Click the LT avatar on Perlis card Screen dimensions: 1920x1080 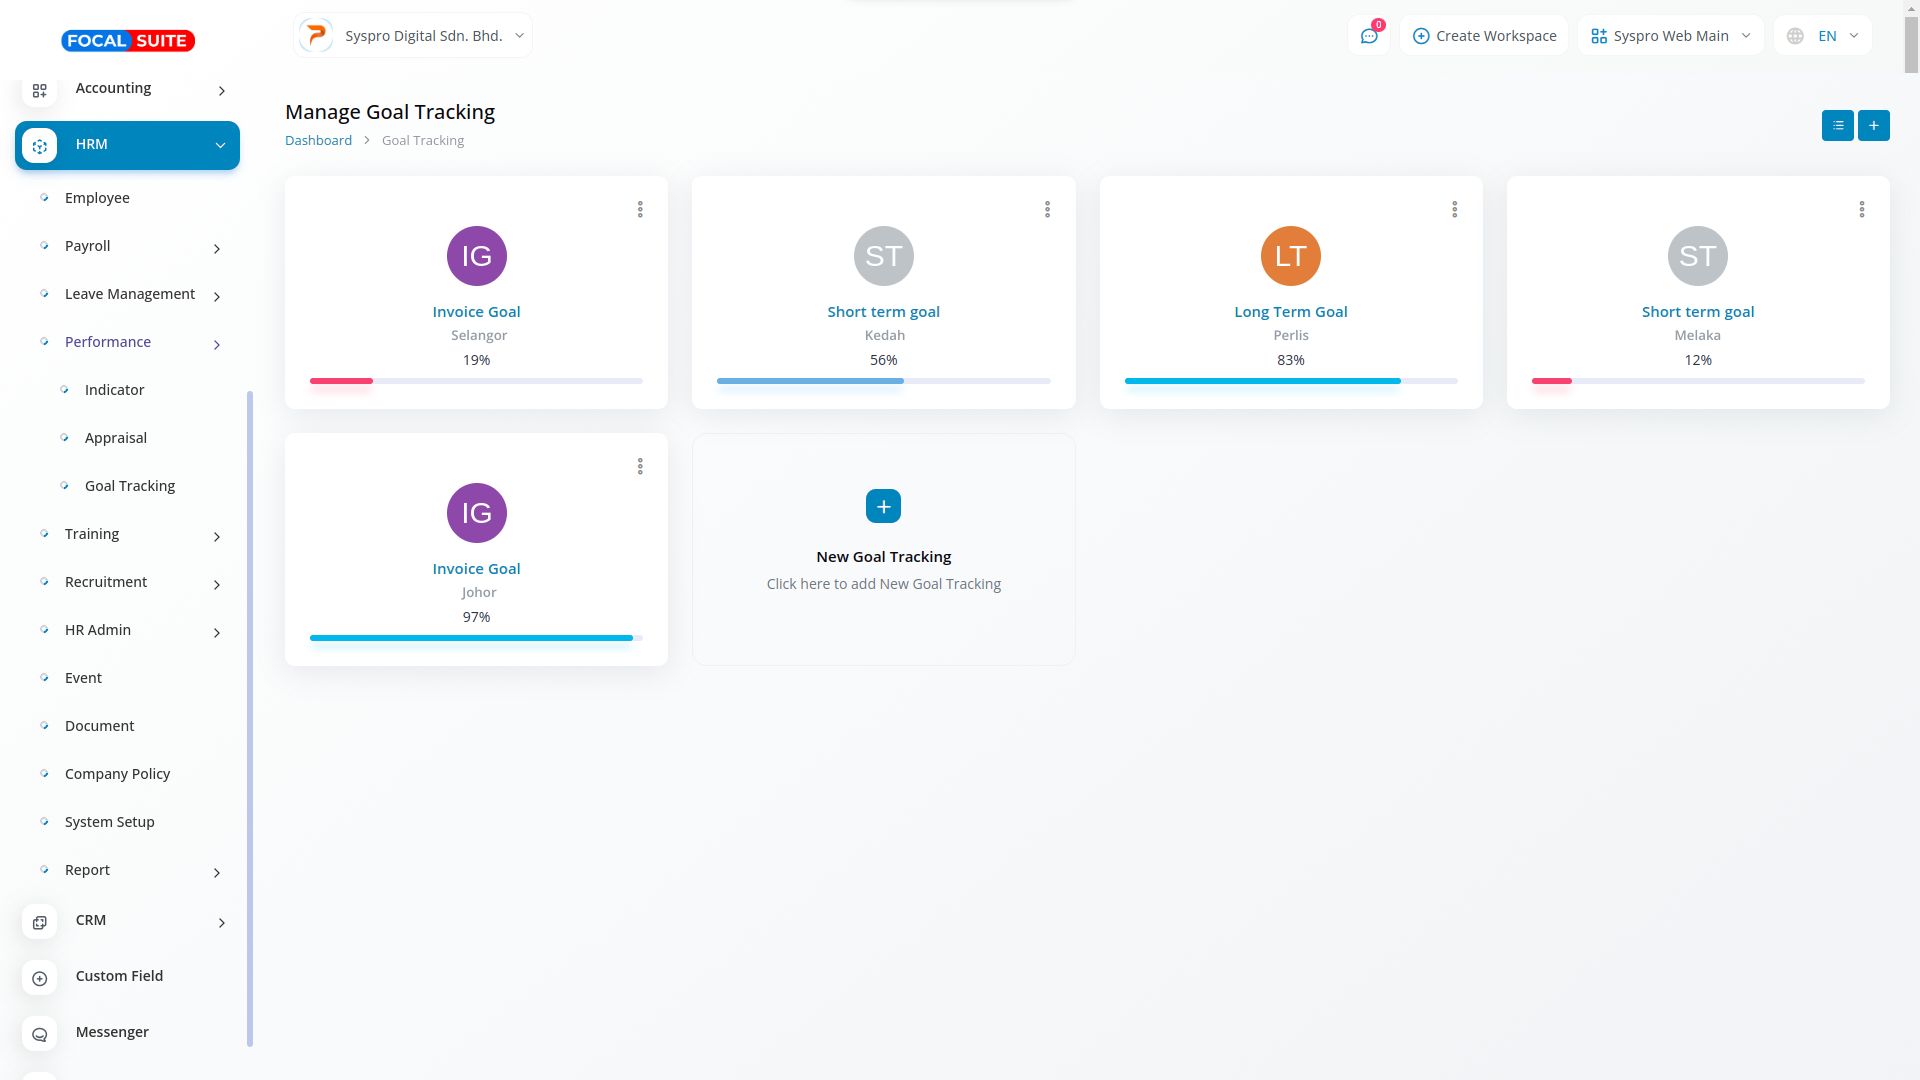coord(1290,256)
